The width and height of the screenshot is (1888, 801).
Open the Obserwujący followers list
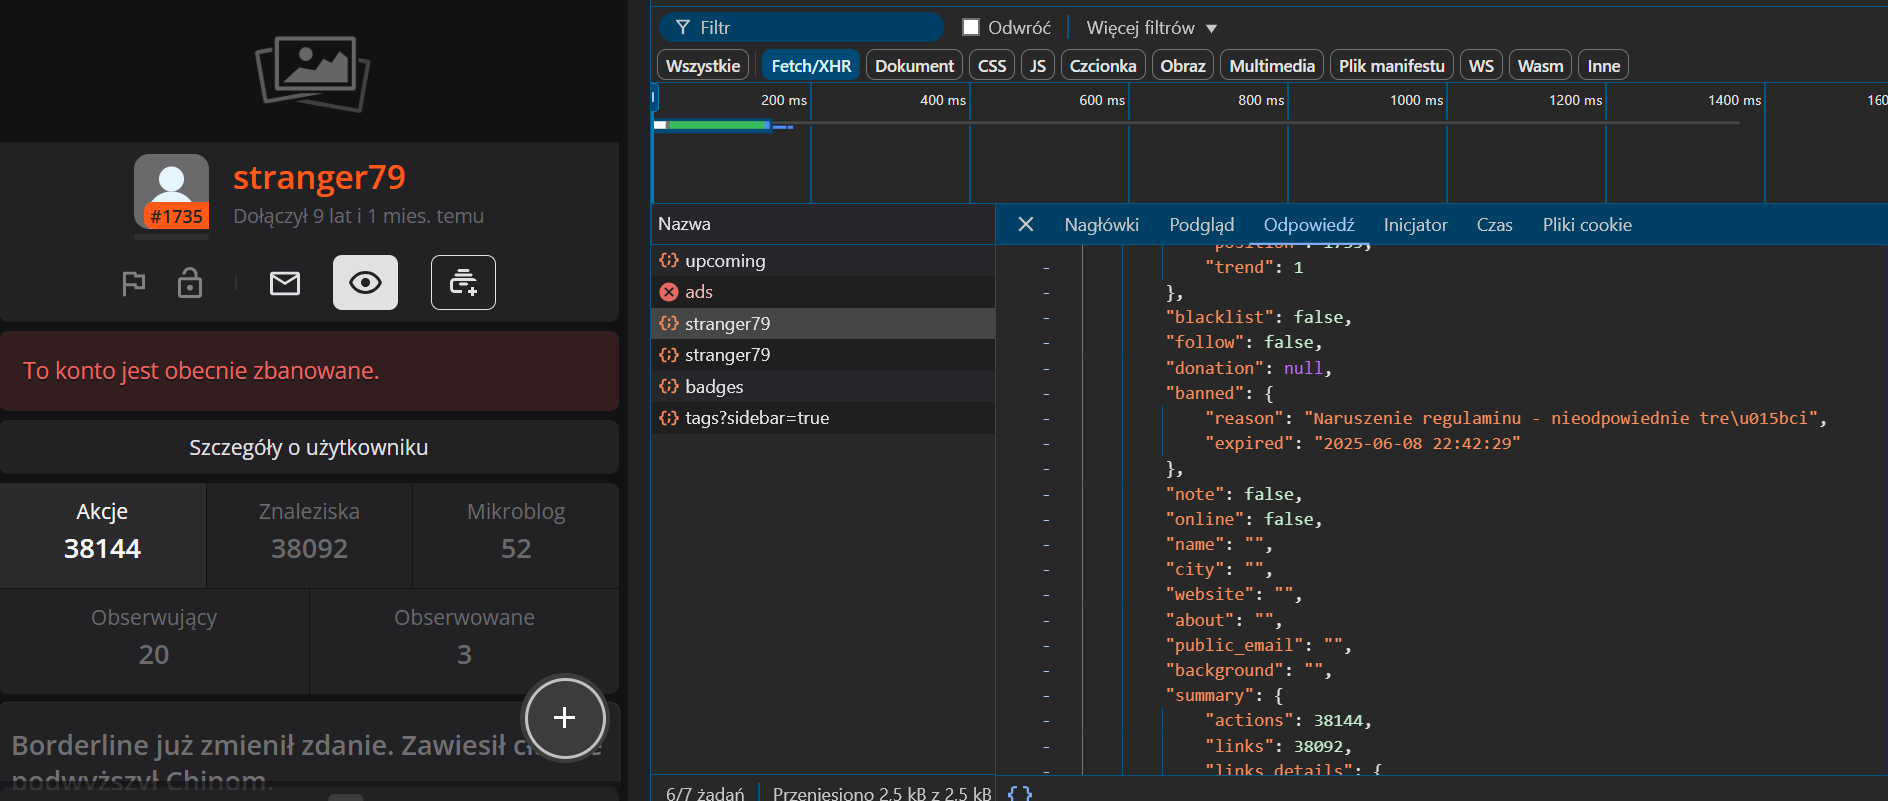click(154, 636)
